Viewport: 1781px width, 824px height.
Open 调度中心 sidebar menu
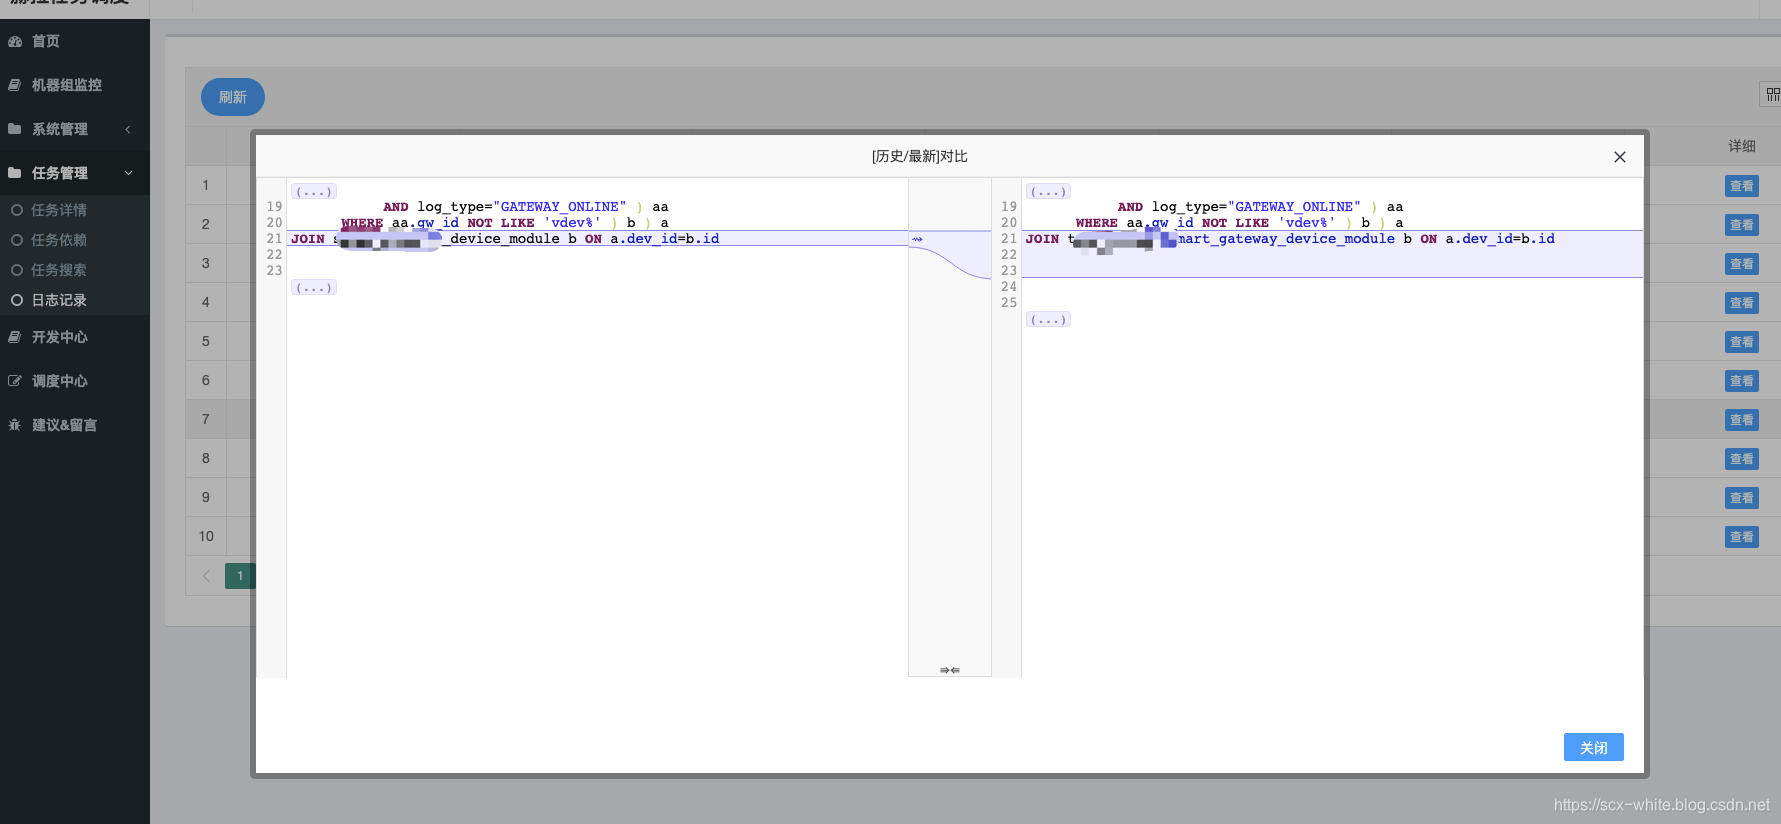coord(60,381)
